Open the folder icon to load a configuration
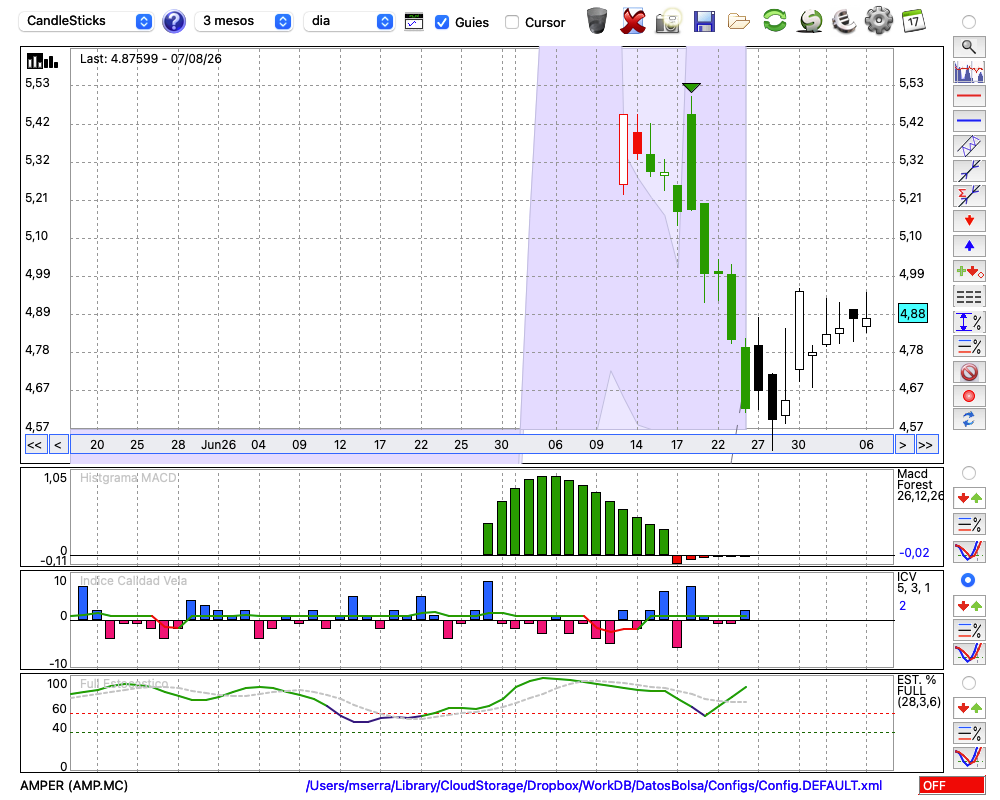Image resolution: width=1000 pixels, height=800 pixels. (739, 22)
